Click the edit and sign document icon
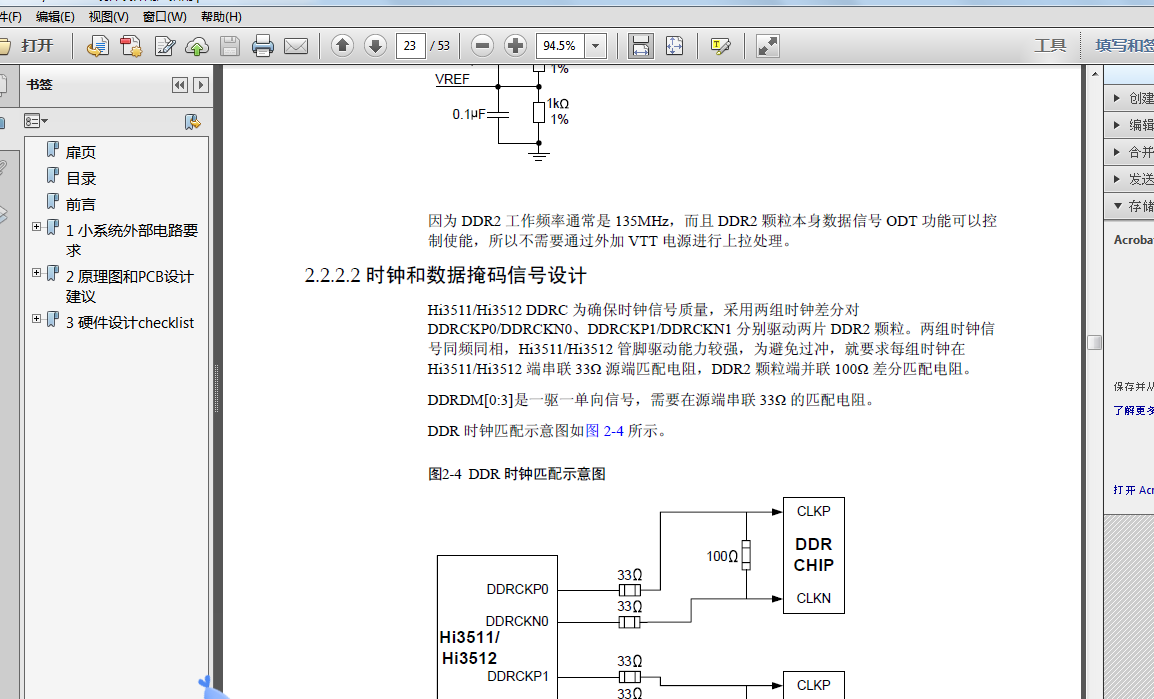Image resolution: width=1154 pixels, height=699 pixels. pos(165,46)
